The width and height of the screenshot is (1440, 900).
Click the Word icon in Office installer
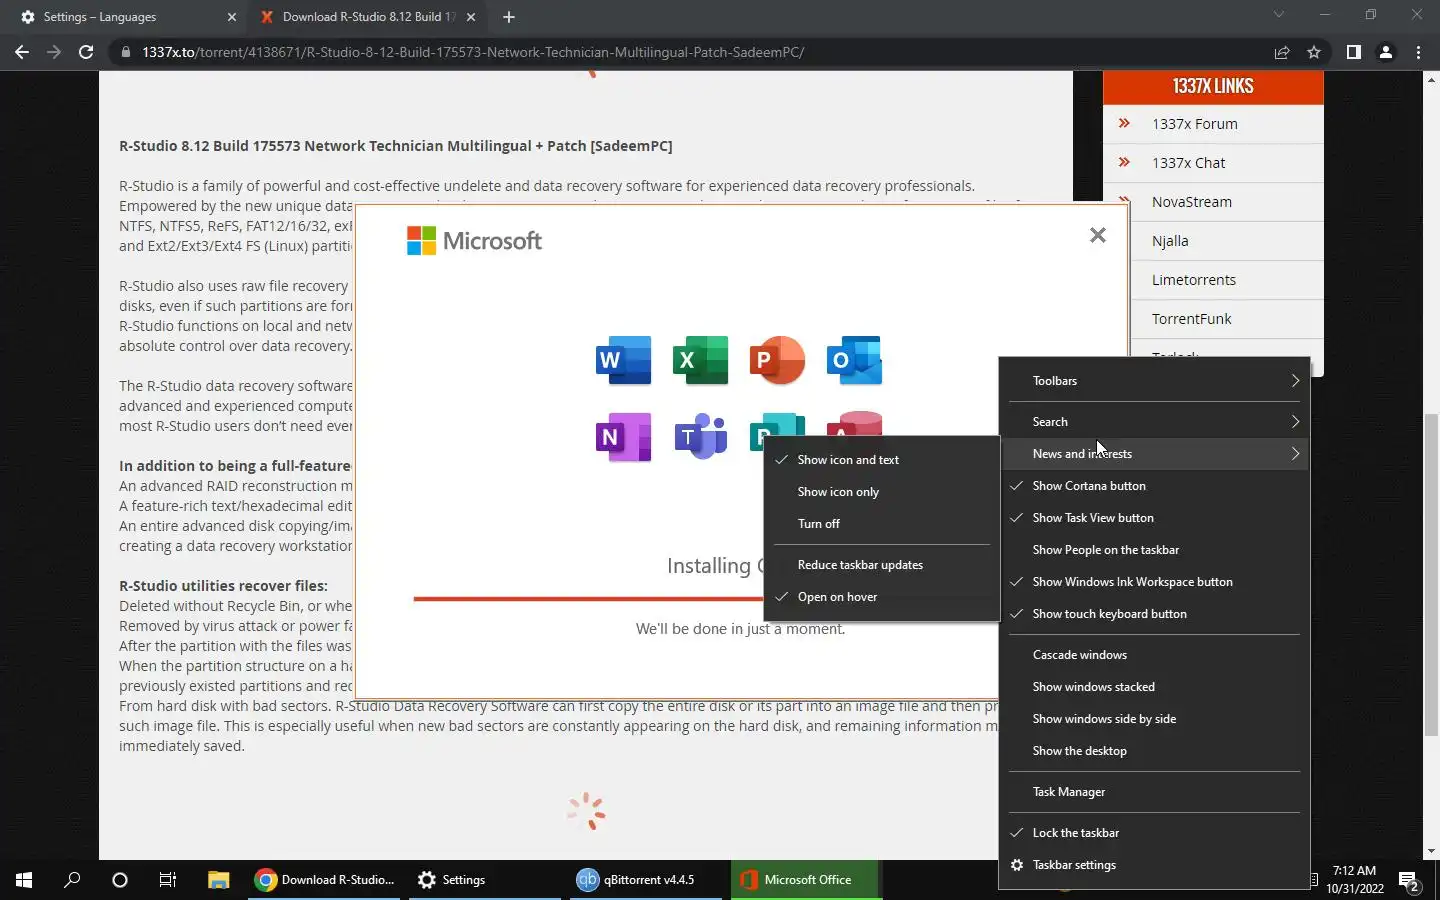(623, 360)
